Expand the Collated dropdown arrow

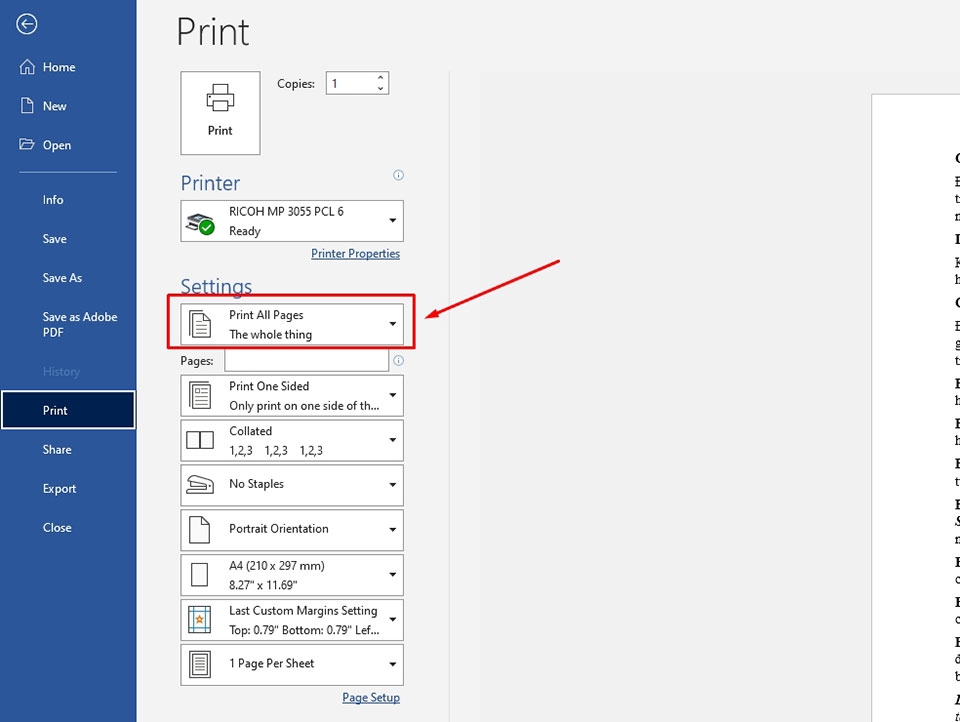point(392,440)
